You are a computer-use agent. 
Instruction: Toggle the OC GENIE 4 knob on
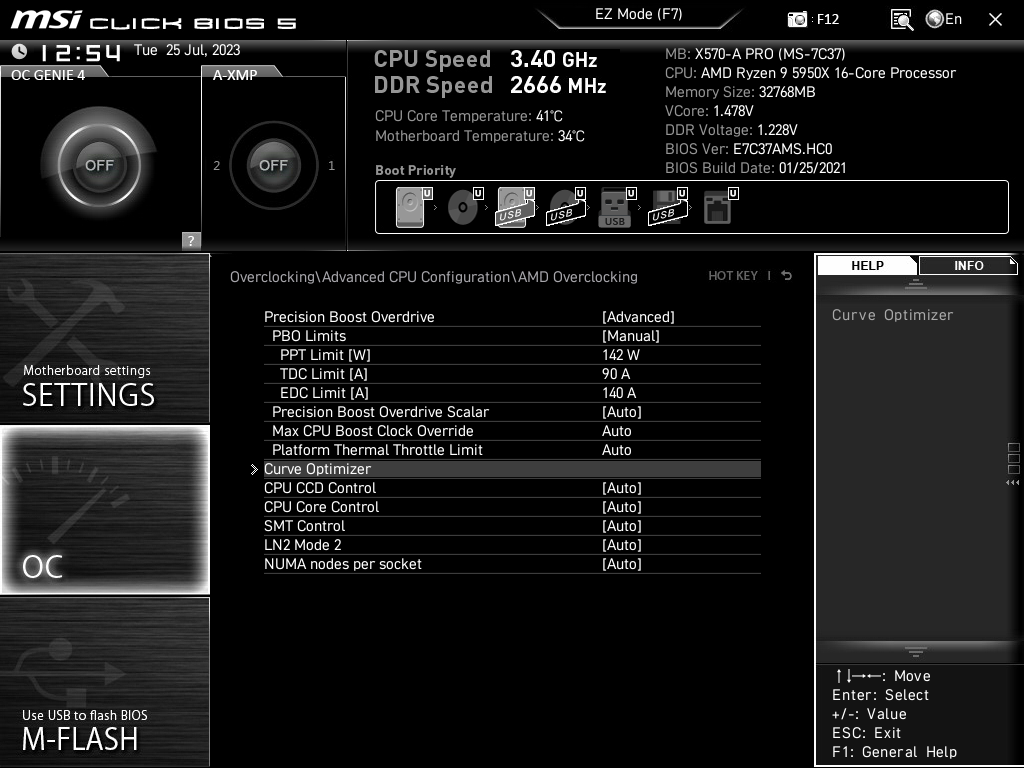point(100,163)
